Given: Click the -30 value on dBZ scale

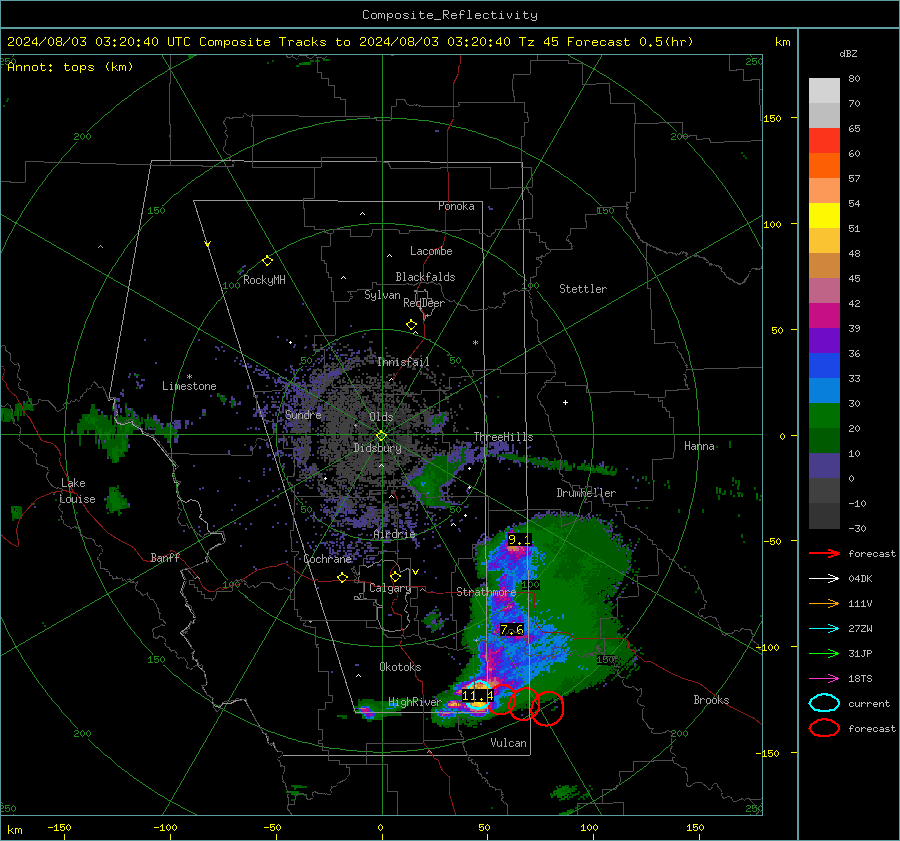Looking at the screenshot, I should tap(857, 528).
